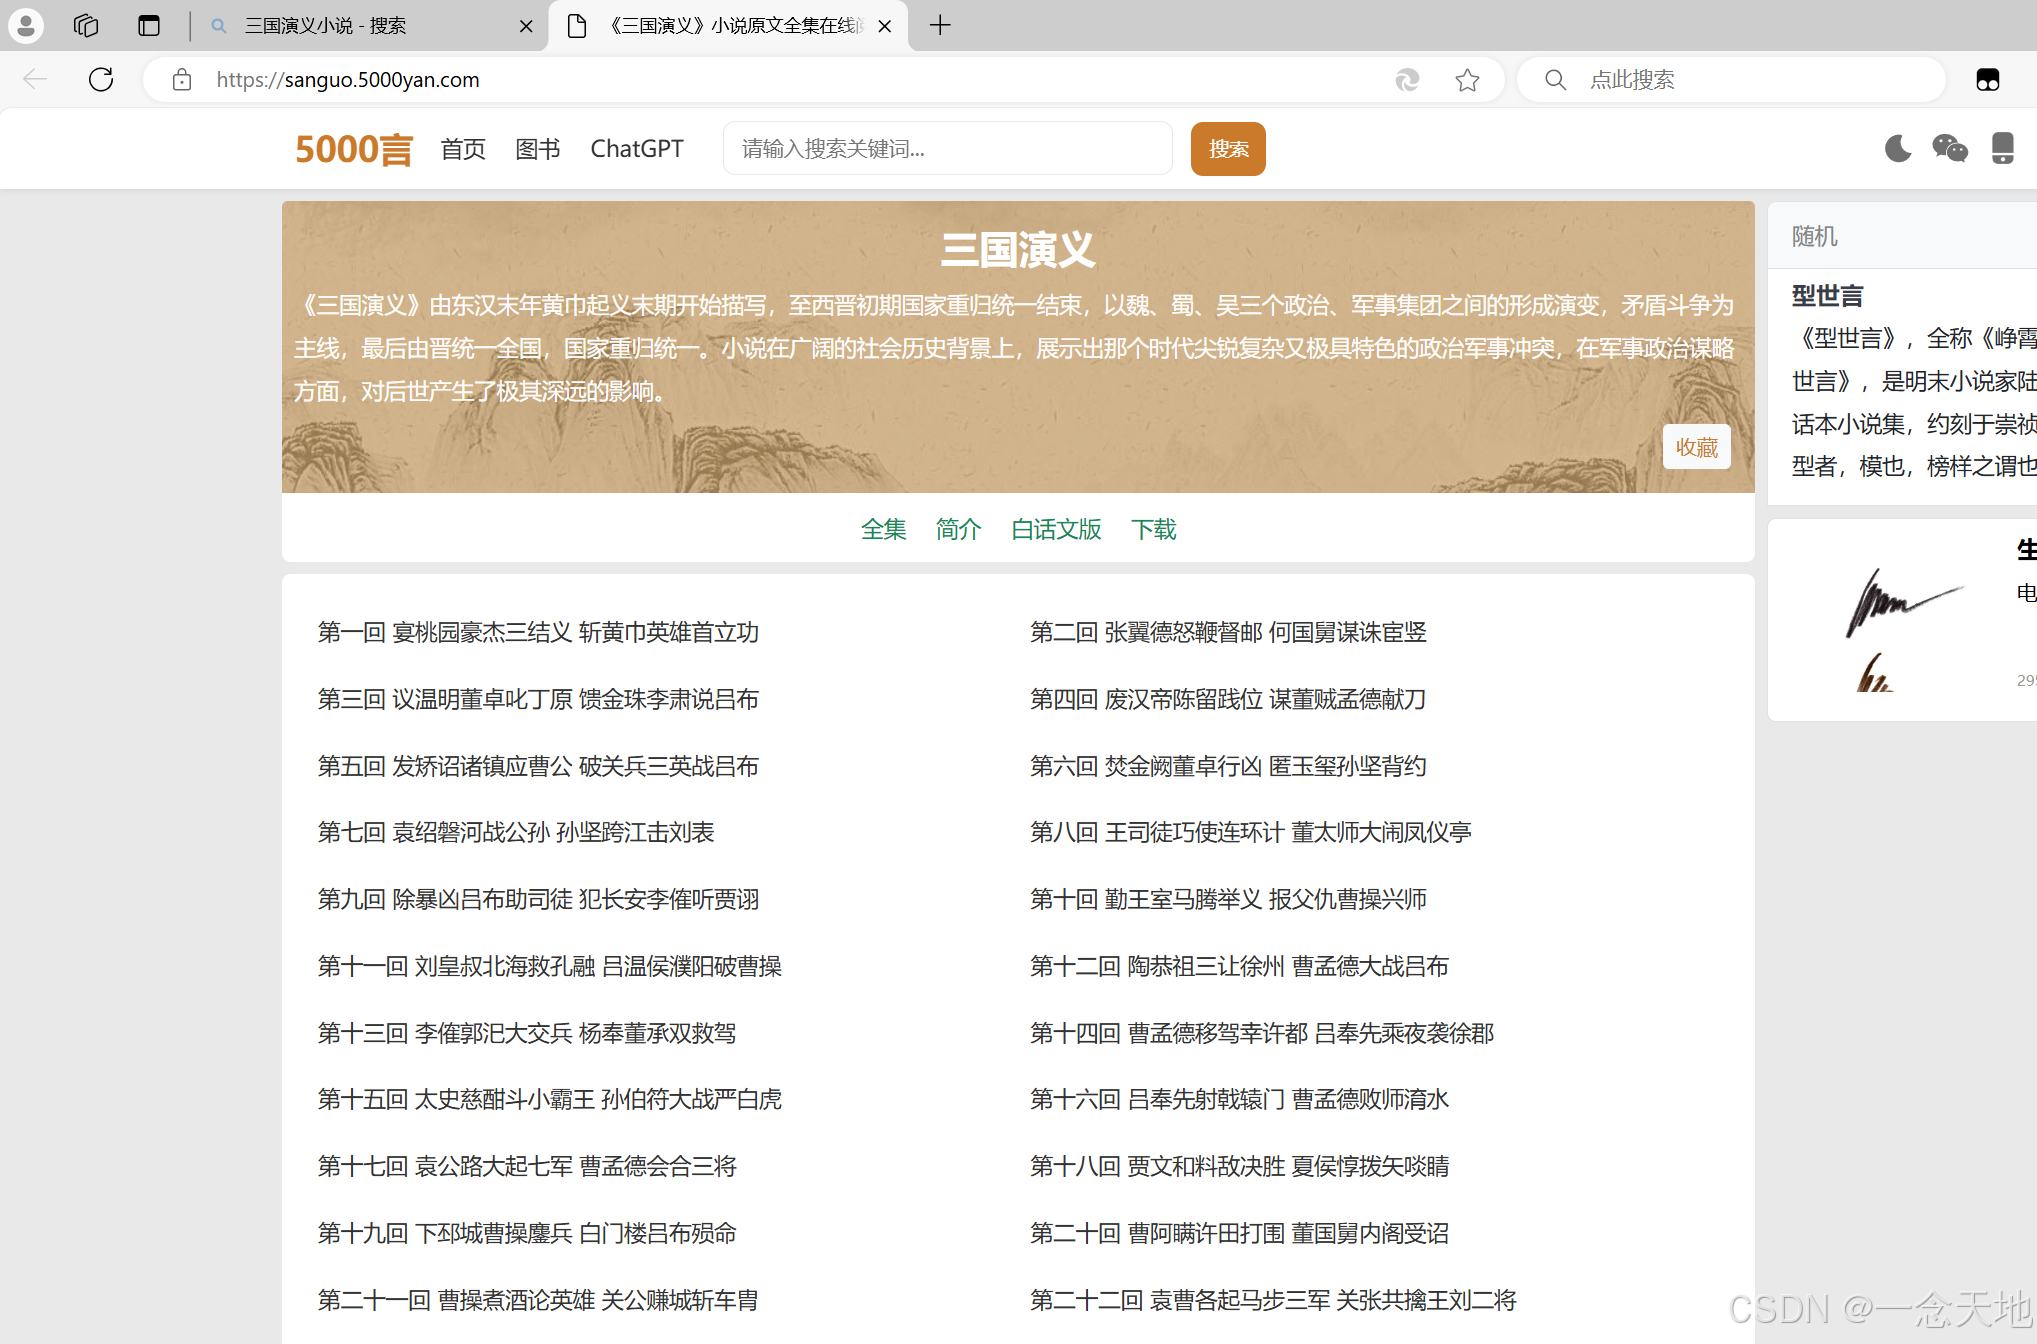The image size is (2037, 1344).
Task: Open 第十一回 刘皇叔北海救孔融 chapter
Action: (x=550, y=966)
